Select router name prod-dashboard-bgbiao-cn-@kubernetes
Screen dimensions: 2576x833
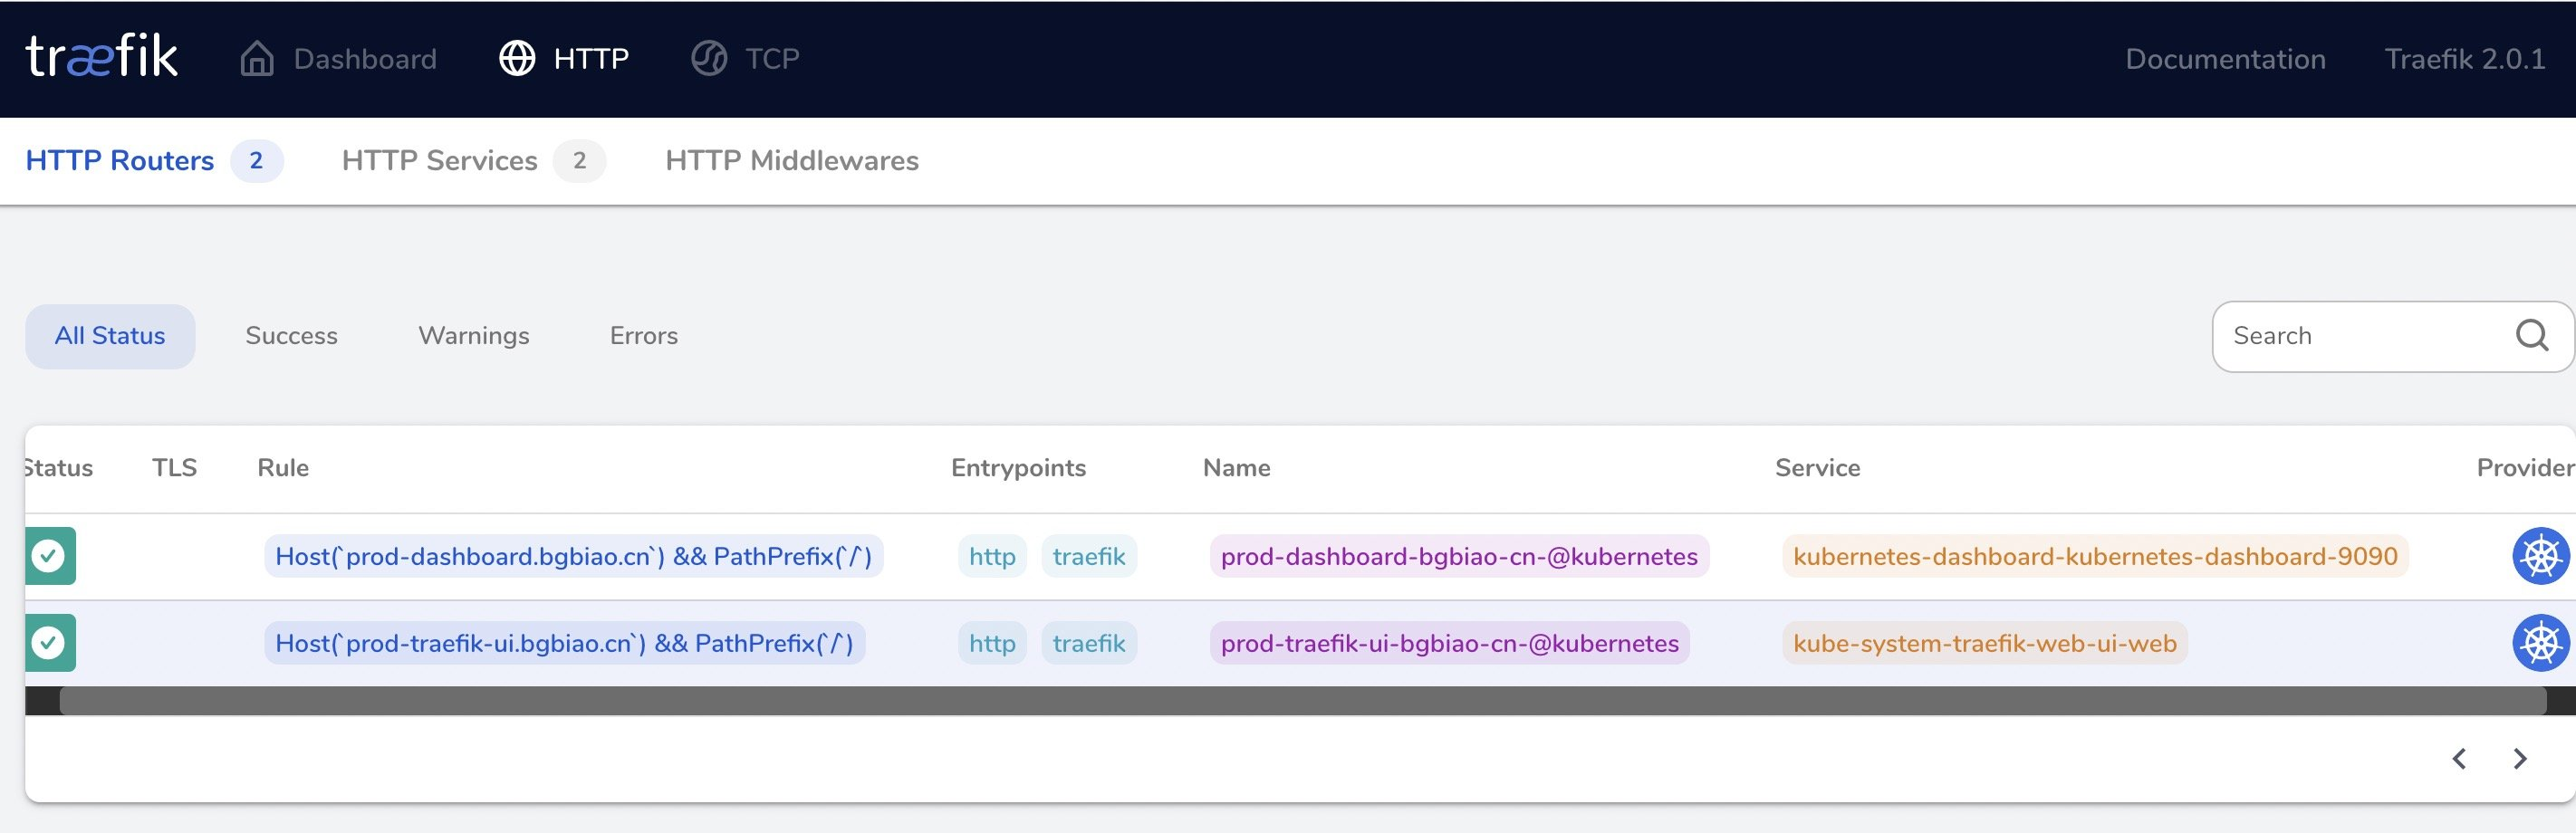(1459, 556)
